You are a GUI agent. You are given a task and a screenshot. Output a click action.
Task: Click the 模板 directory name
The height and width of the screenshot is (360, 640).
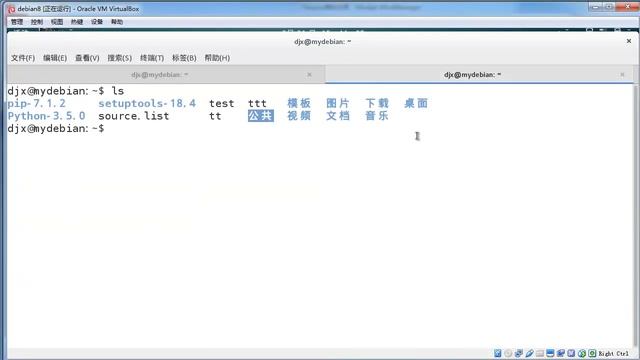tap(299, 103)
